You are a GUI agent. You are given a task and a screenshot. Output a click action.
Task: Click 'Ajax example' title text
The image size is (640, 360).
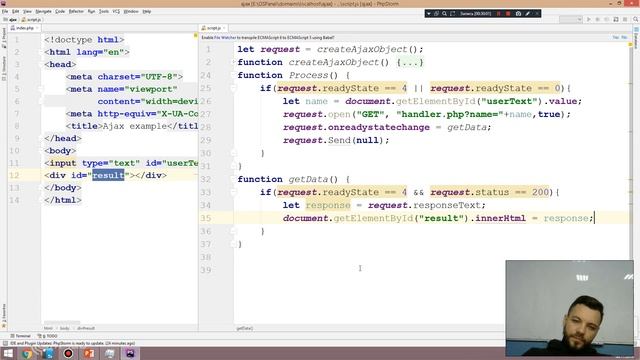coord(135,126)
